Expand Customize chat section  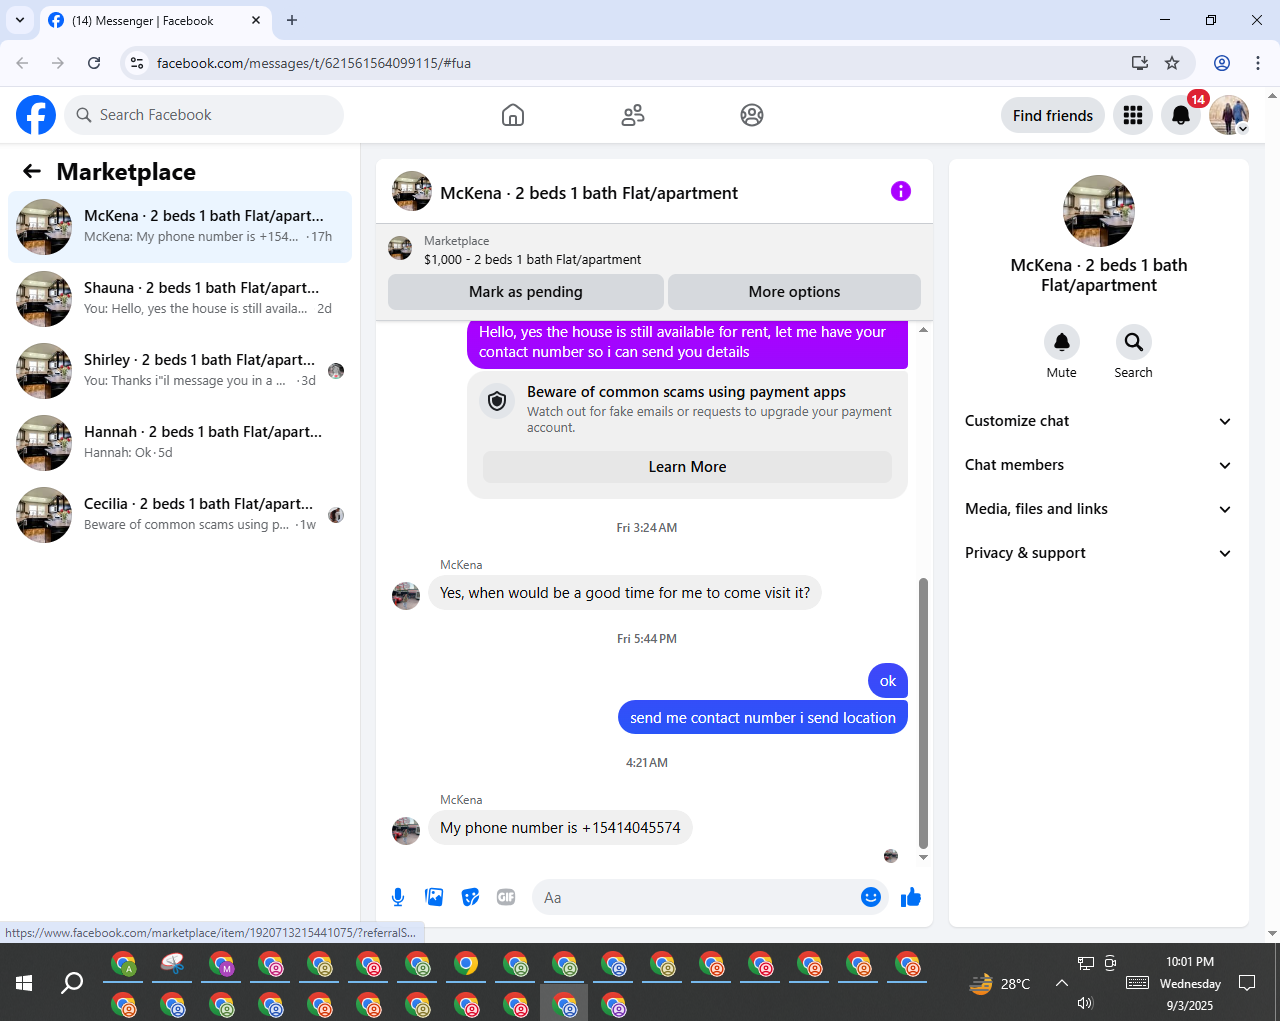(1099, 421)
